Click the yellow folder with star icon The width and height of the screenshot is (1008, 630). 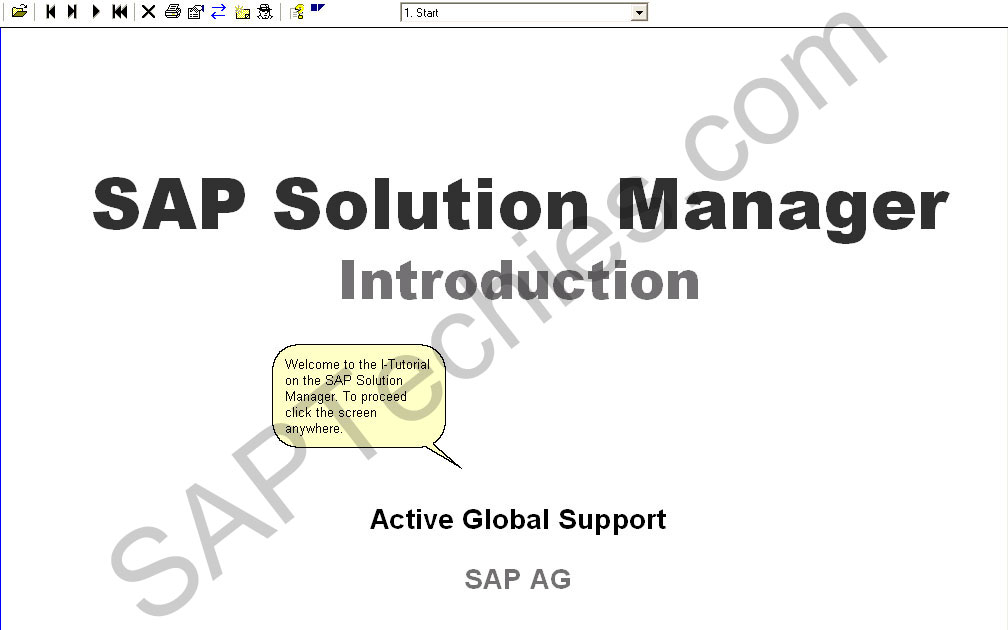point(242,12)
